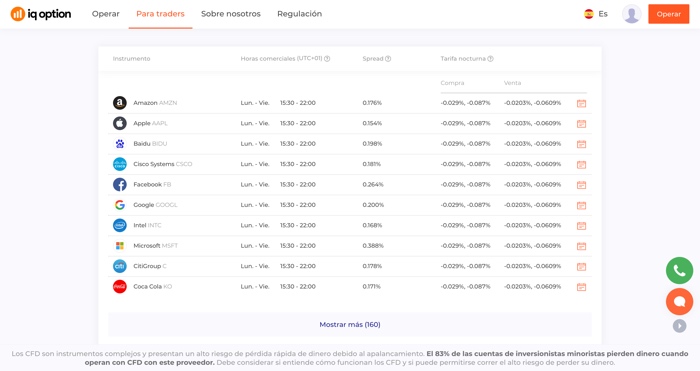
Task: Click the Venta sub-header
Action: point(512,83)
